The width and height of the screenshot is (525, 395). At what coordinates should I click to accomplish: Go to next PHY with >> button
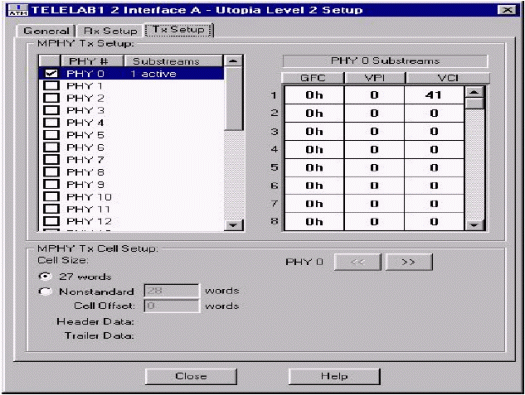tap(409, 262)
